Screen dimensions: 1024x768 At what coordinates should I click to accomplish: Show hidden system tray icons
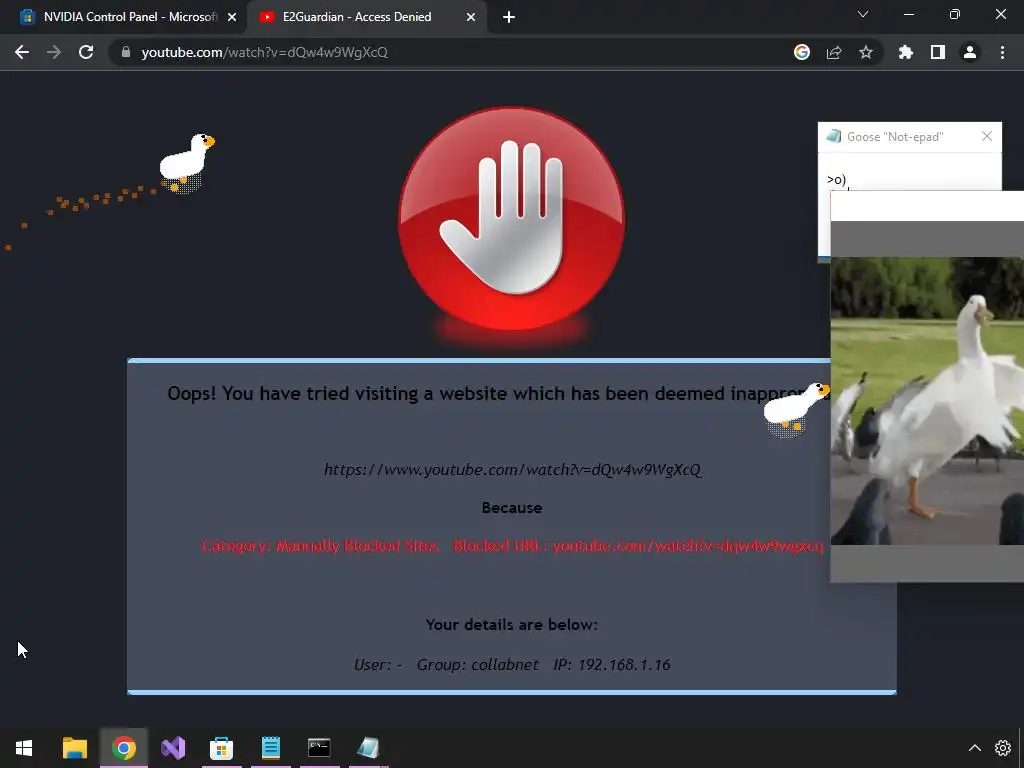click(x=974, y=748)
